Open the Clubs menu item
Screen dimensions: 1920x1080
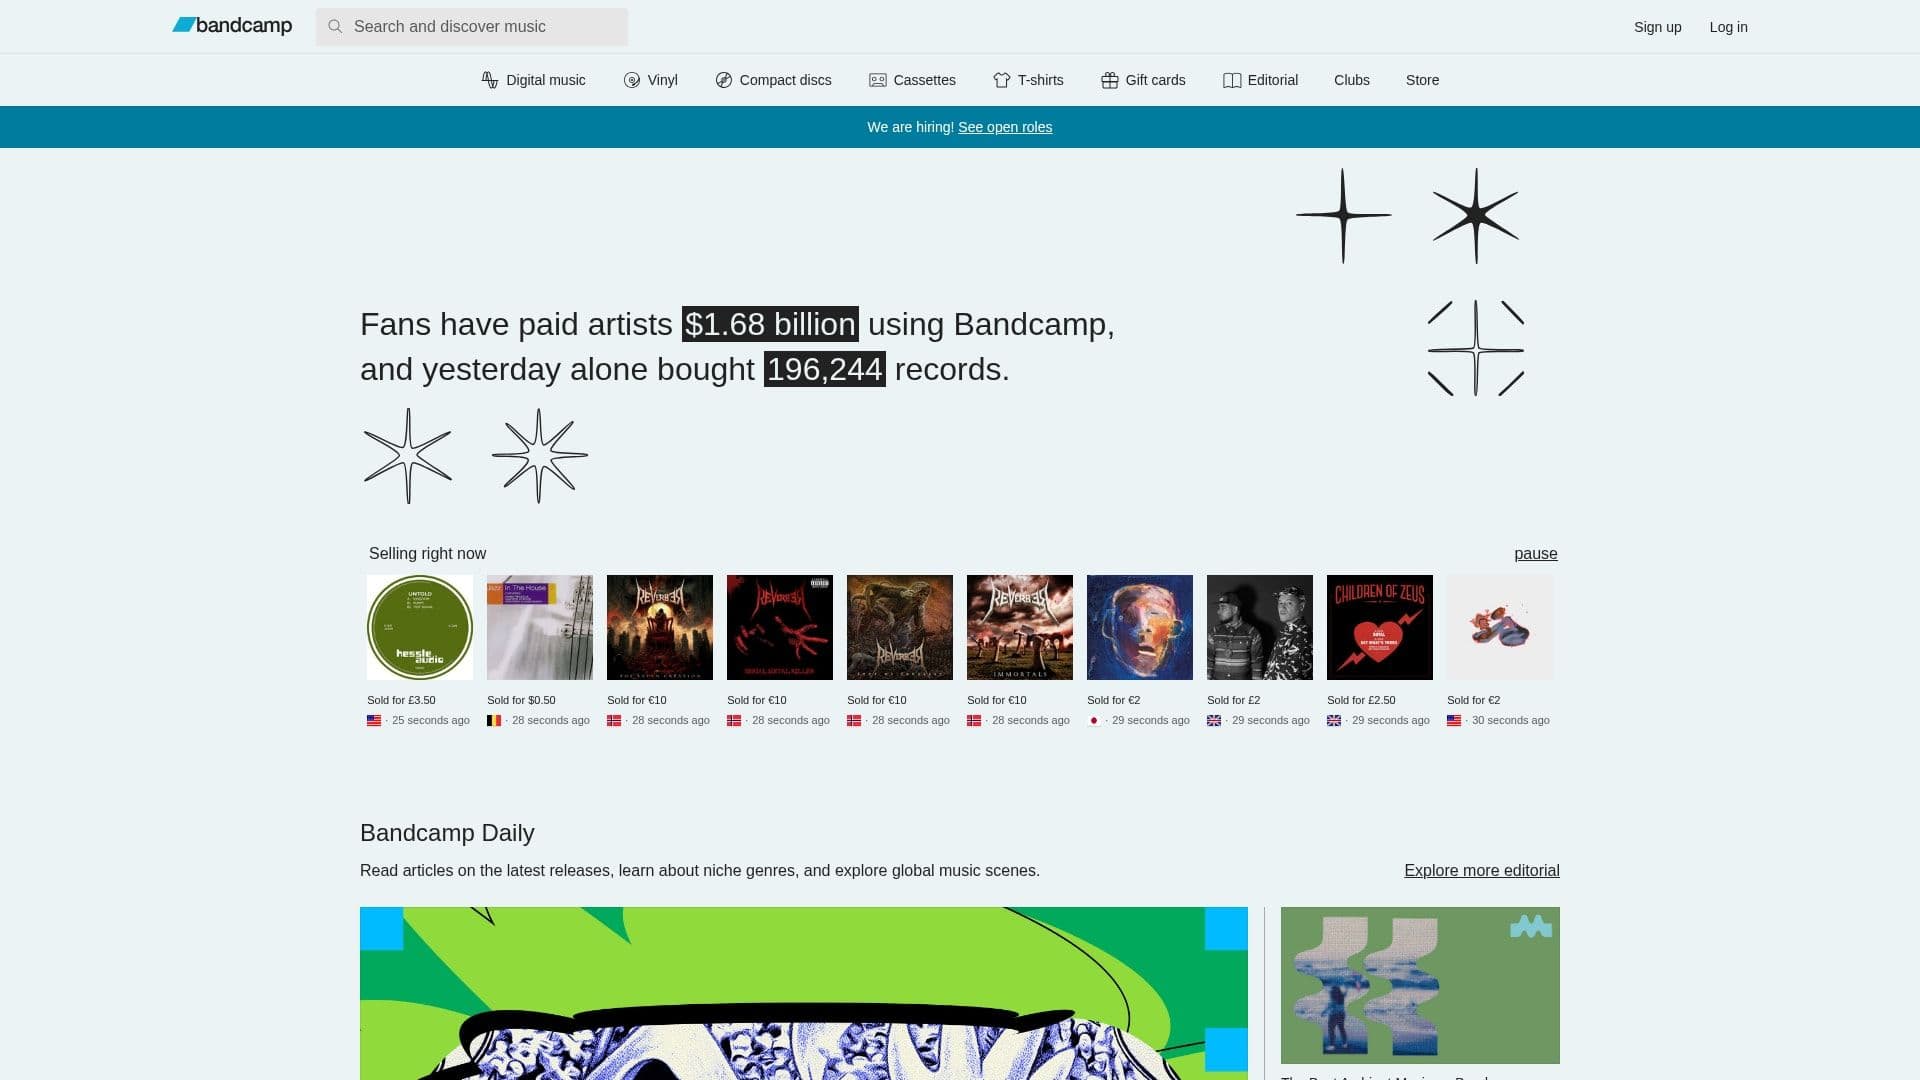tap(1351, 80)
